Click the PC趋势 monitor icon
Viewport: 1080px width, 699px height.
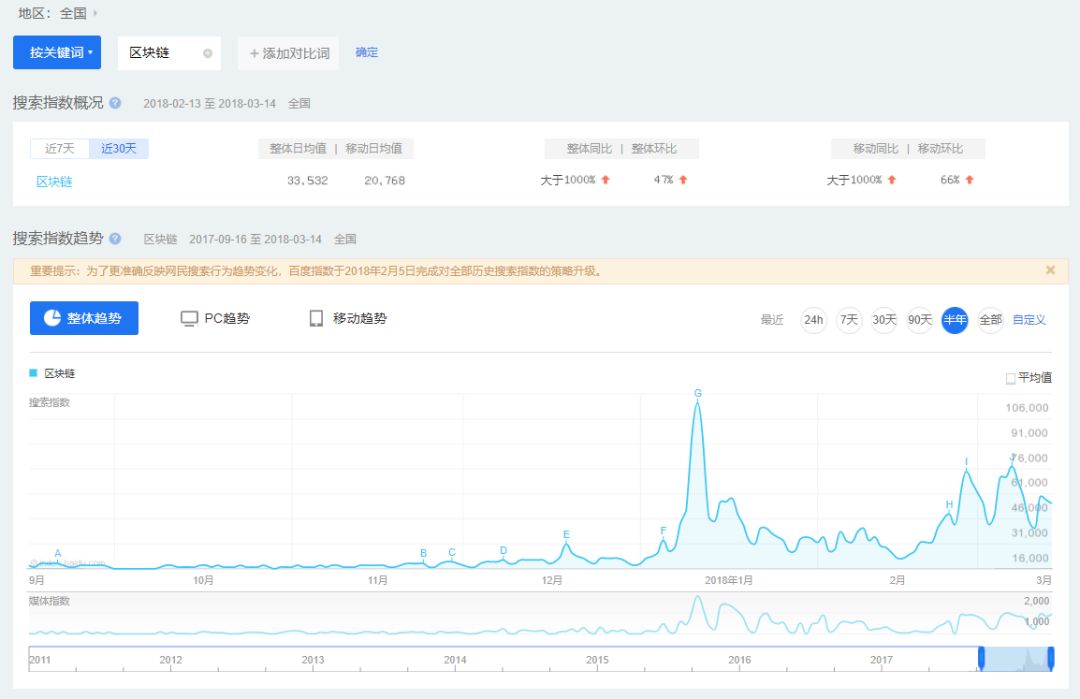pos(189,318)
